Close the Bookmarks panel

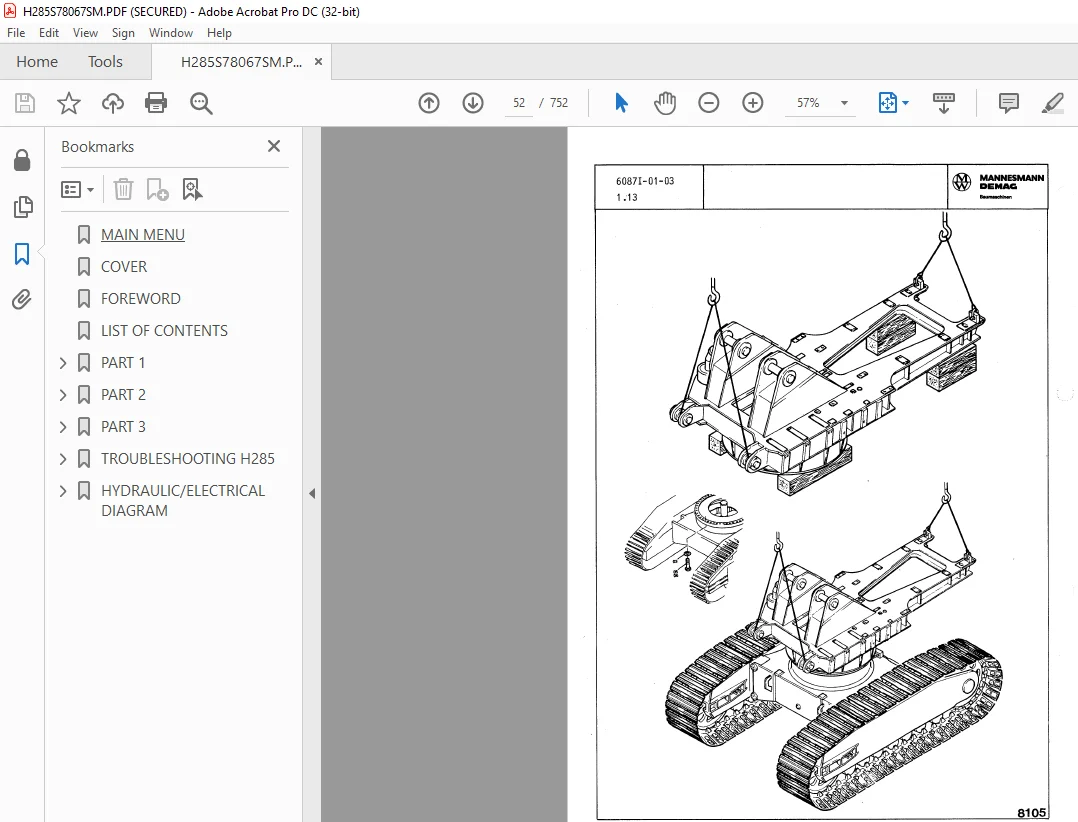pos(274,146)
